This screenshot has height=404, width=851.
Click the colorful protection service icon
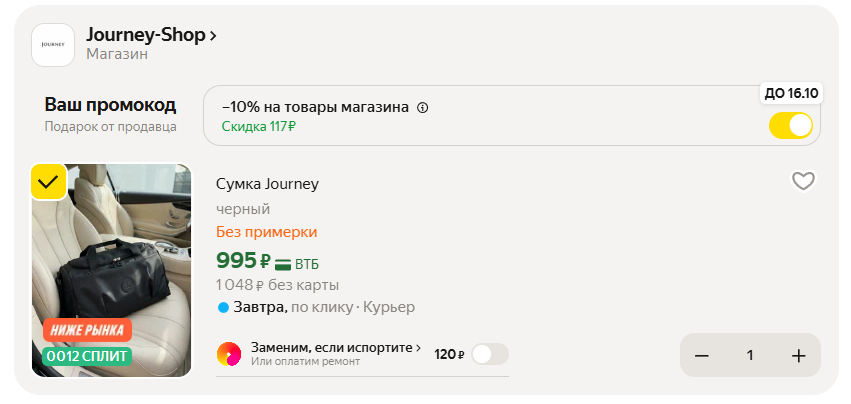coord(229,354)
